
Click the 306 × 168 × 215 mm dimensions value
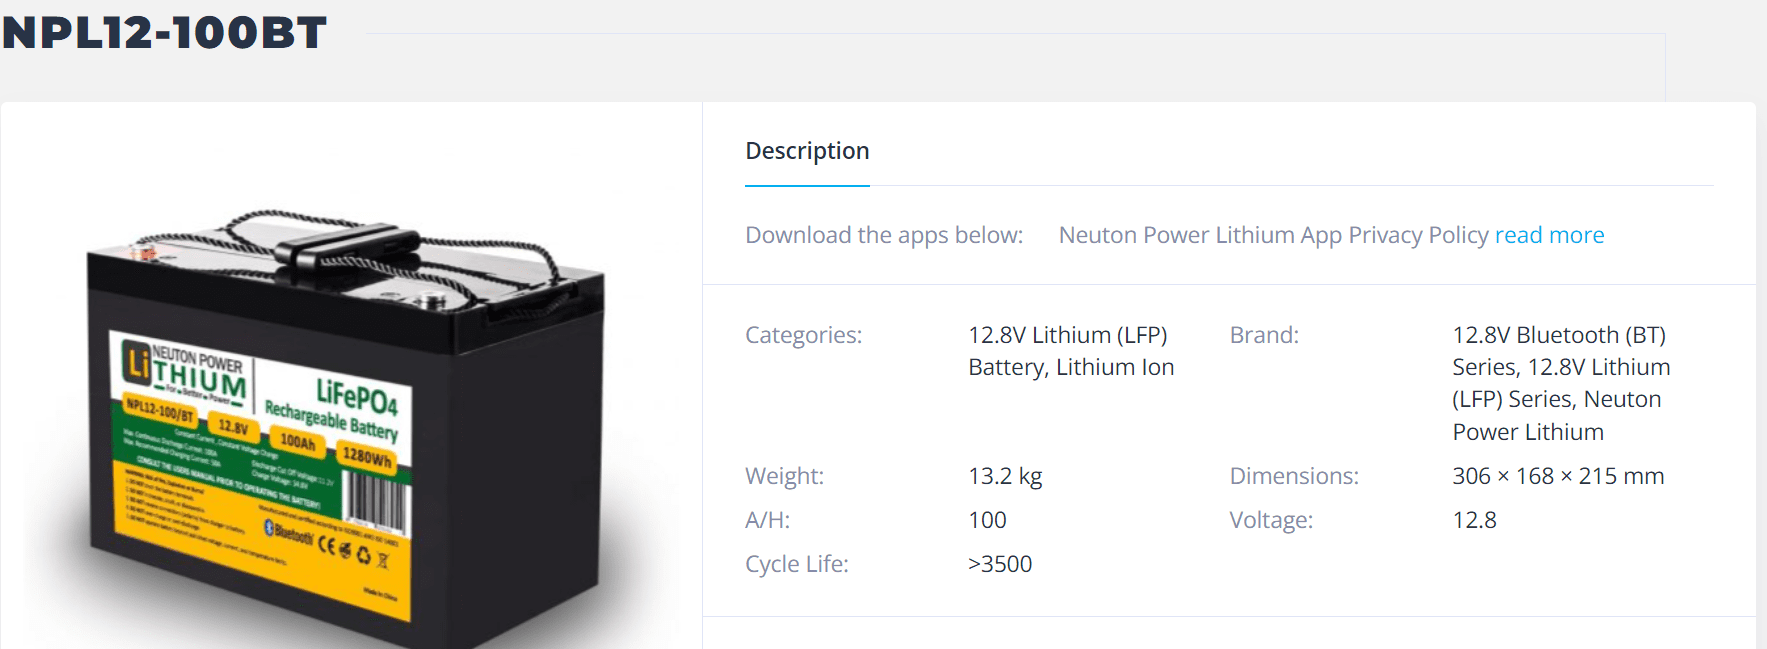(1557, 476)
